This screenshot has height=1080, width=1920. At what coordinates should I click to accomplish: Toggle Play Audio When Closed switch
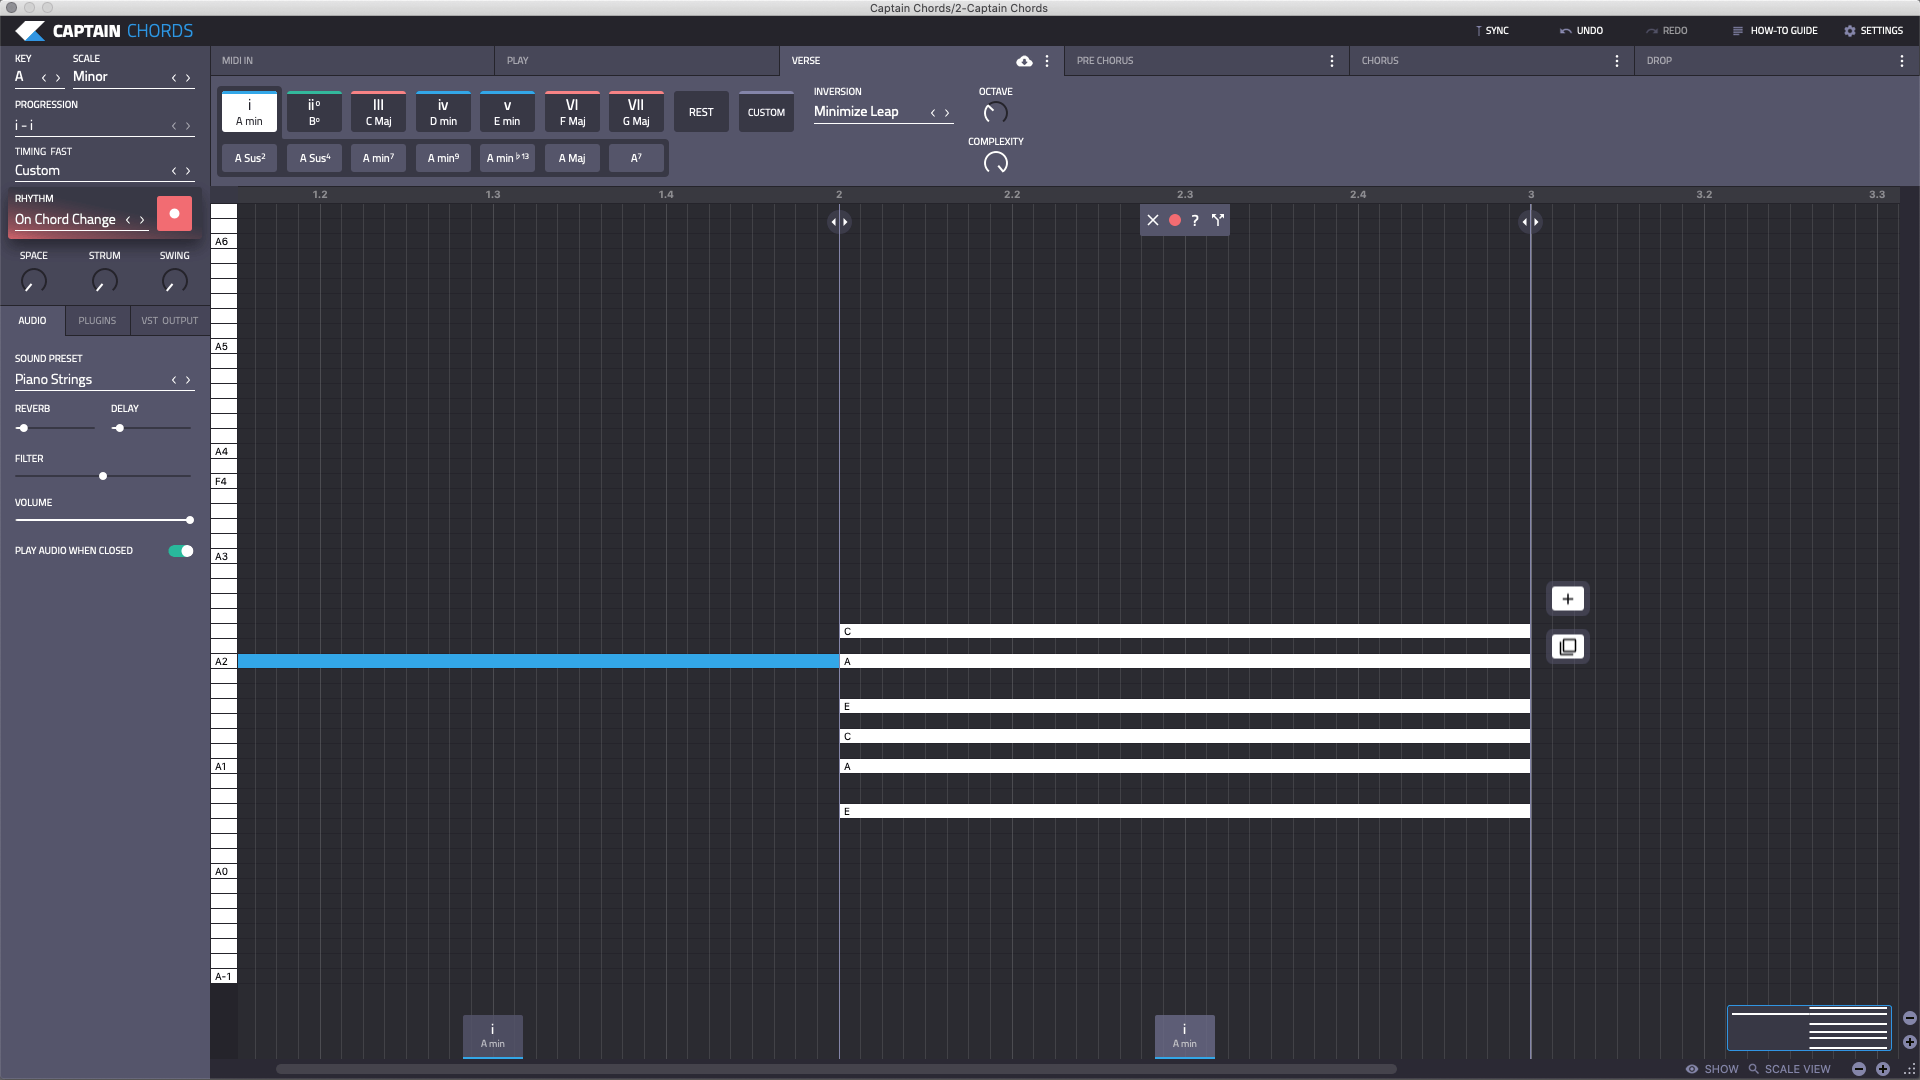click(181, 551)
